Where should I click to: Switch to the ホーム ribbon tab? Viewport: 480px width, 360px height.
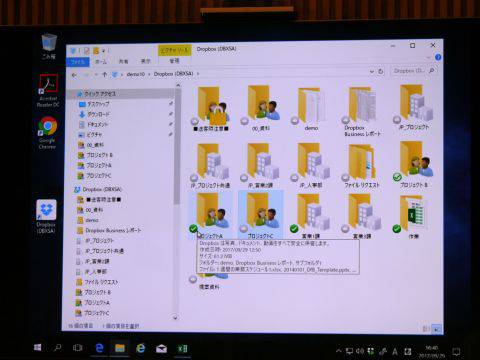(x=101, y=62)
